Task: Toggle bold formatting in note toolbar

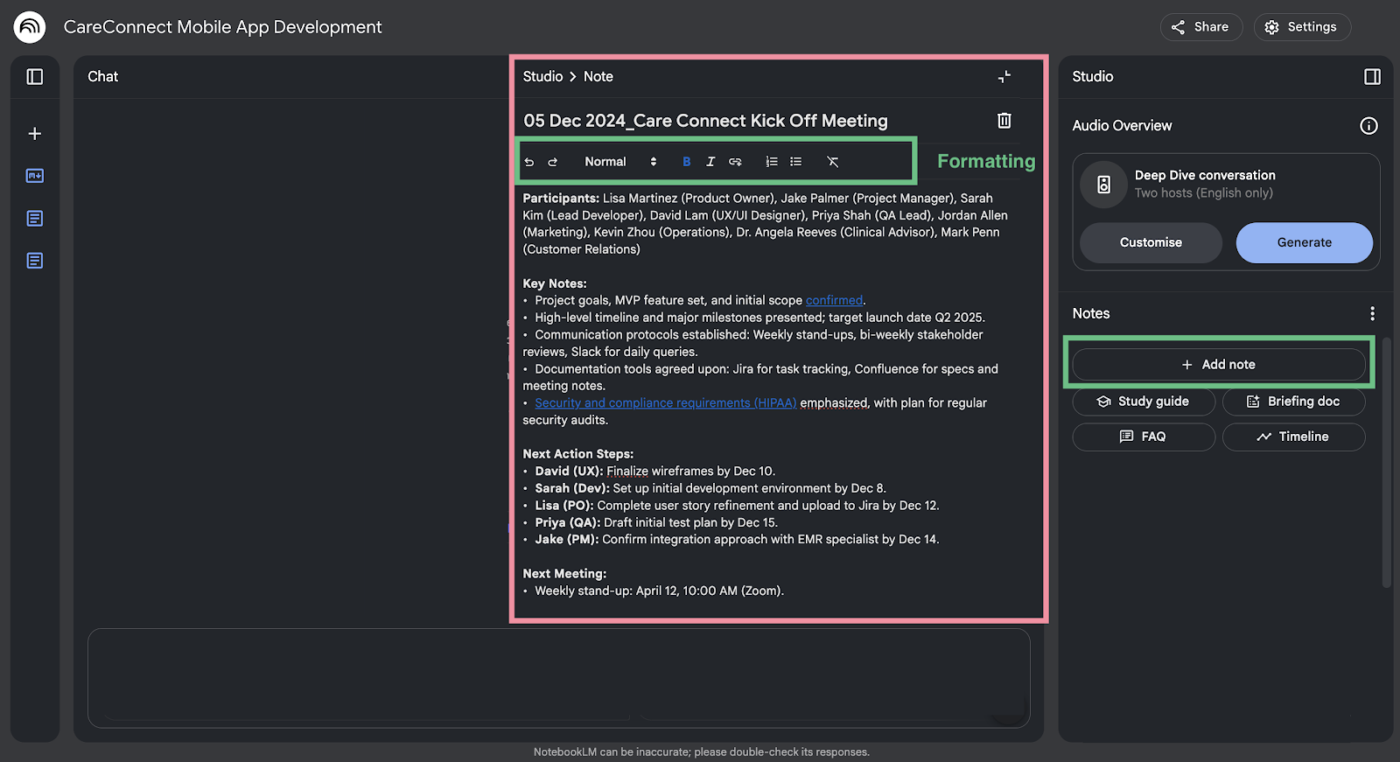Action: coord(686,162)
